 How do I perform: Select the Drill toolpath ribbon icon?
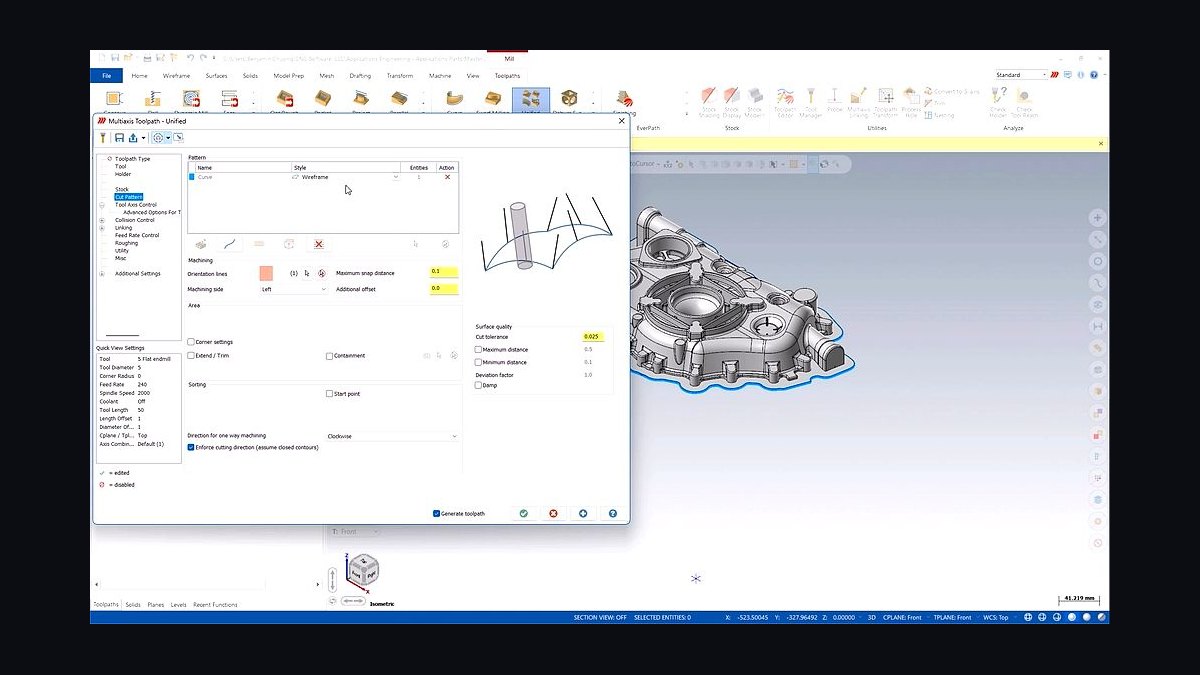(153, 99)
